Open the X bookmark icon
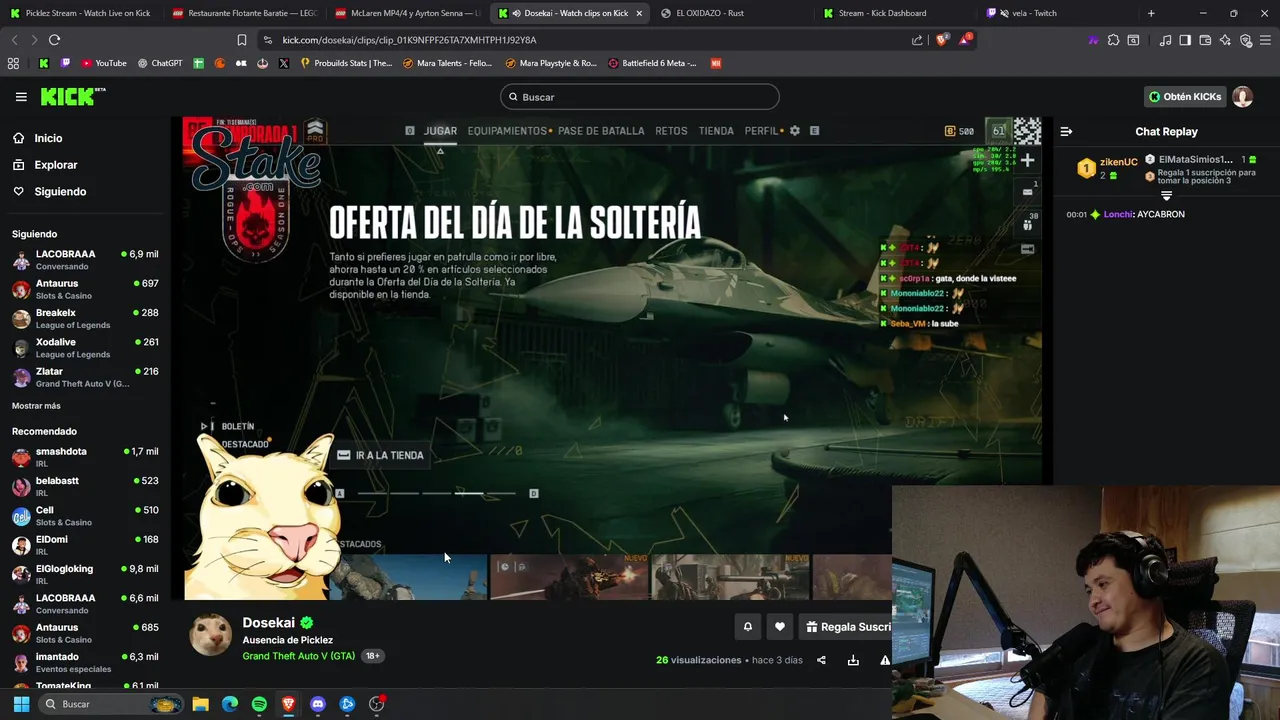The height and width of the screenshot is (720, 1280). [284, 63]
